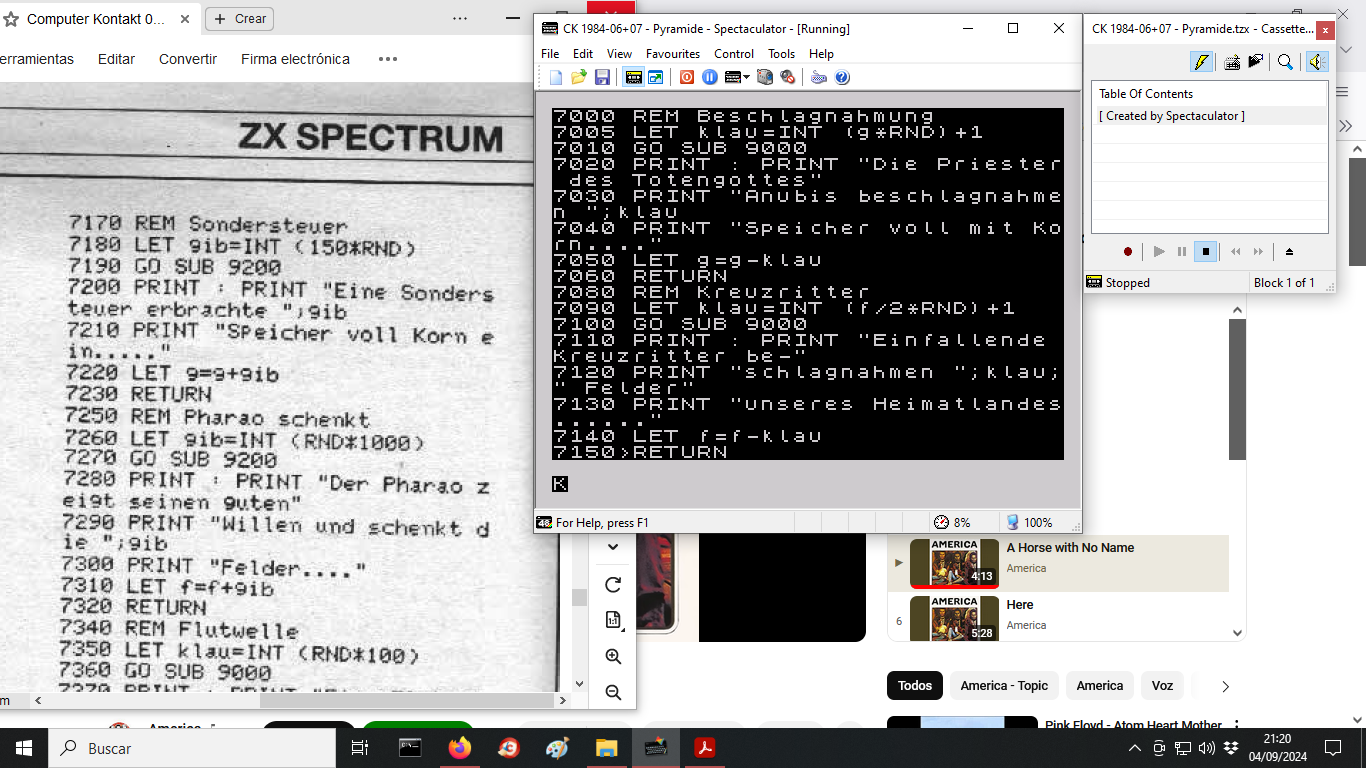Toggle flash loading lightning icon in Cassette window
The width and height of the screenshot is (1366, 768).
(1202, 61)
